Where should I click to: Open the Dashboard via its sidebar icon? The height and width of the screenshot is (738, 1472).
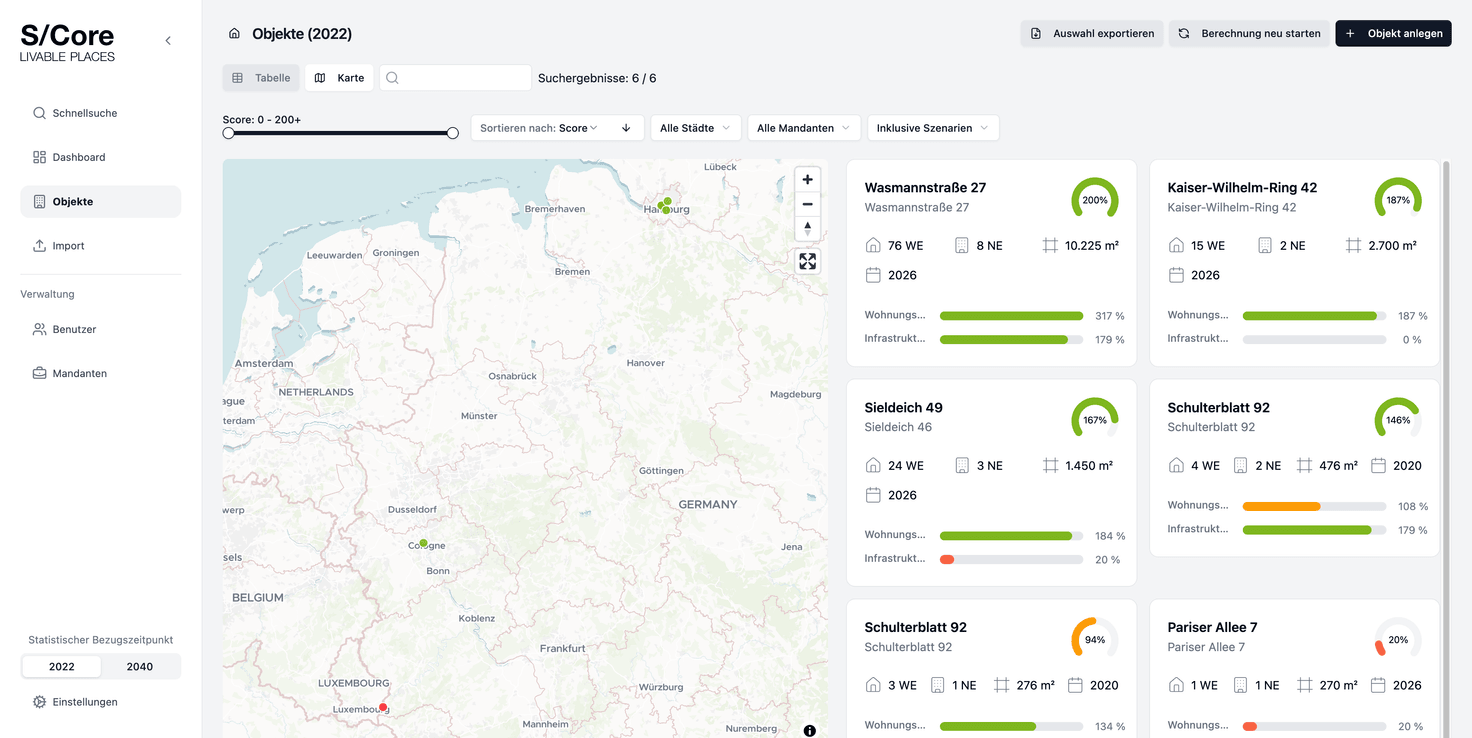tap(42, 156)
